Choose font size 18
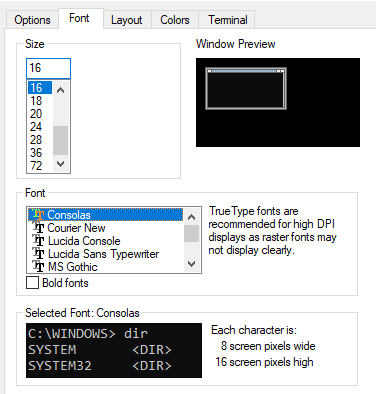The height and width of the screenshot is (394, 376). (40, 101)
